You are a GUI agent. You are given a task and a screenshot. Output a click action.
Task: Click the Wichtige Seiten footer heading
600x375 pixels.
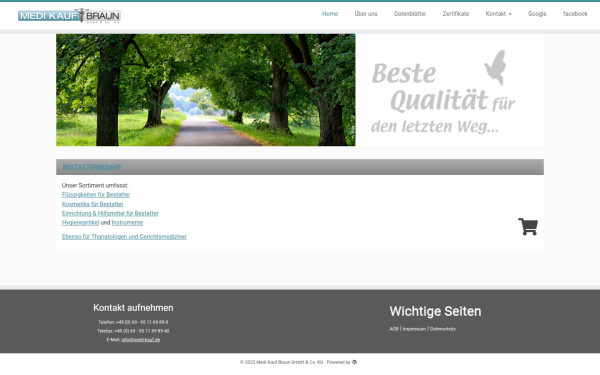435,311
